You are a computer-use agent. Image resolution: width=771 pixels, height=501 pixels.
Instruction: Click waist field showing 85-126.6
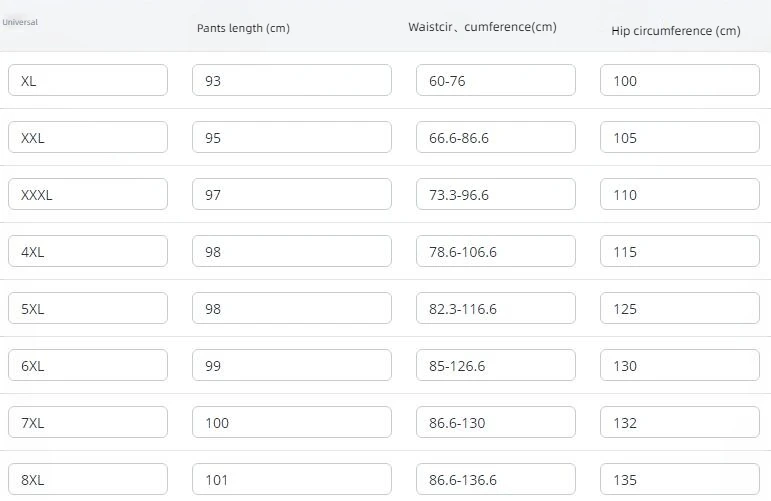pyautogui.click(x=495, y=366)
